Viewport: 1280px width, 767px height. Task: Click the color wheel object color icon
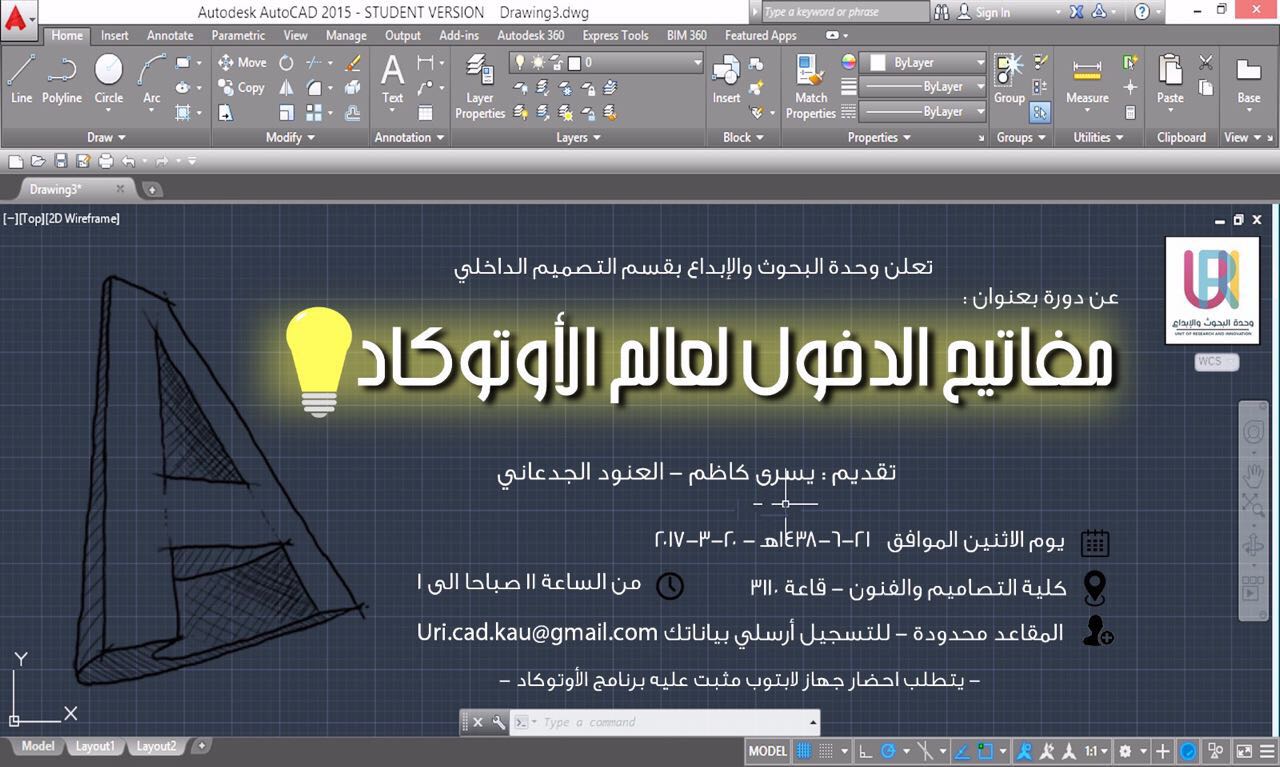tap(849, 62)
